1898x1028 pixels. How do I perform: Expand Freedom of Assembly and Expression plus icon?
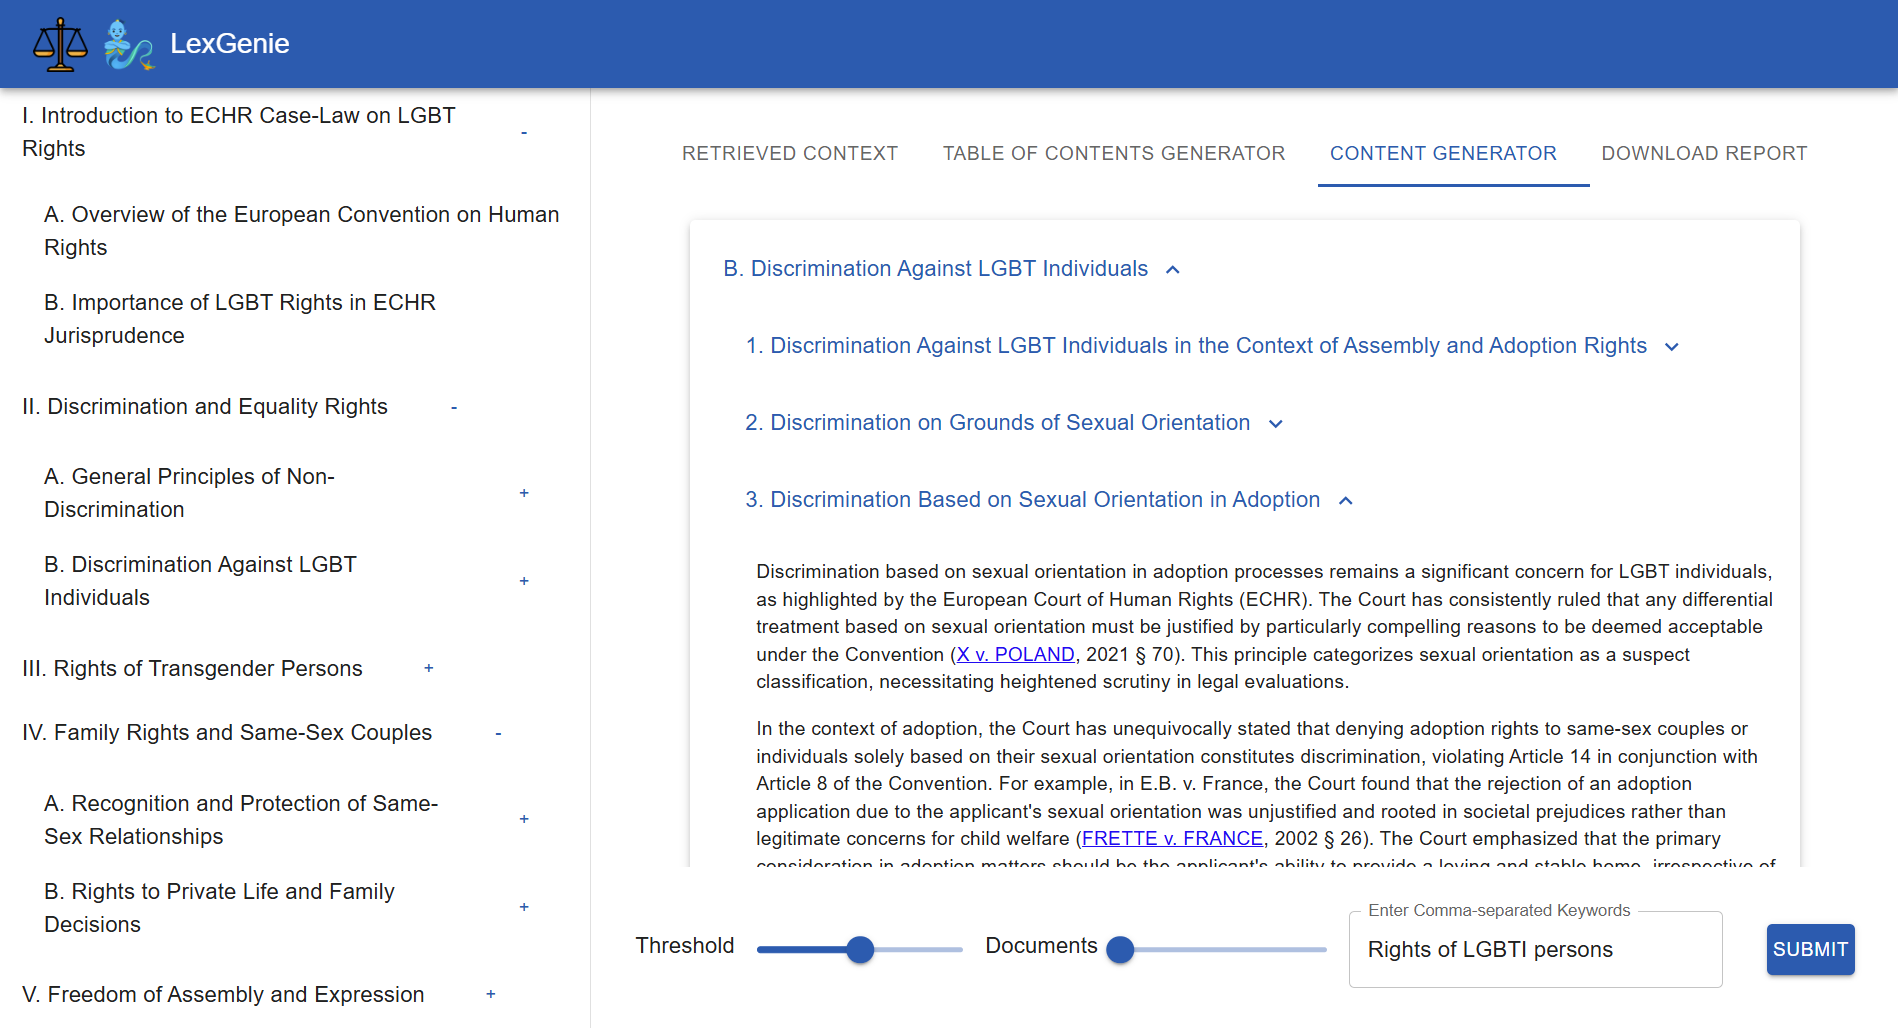(x=491, y=994)
